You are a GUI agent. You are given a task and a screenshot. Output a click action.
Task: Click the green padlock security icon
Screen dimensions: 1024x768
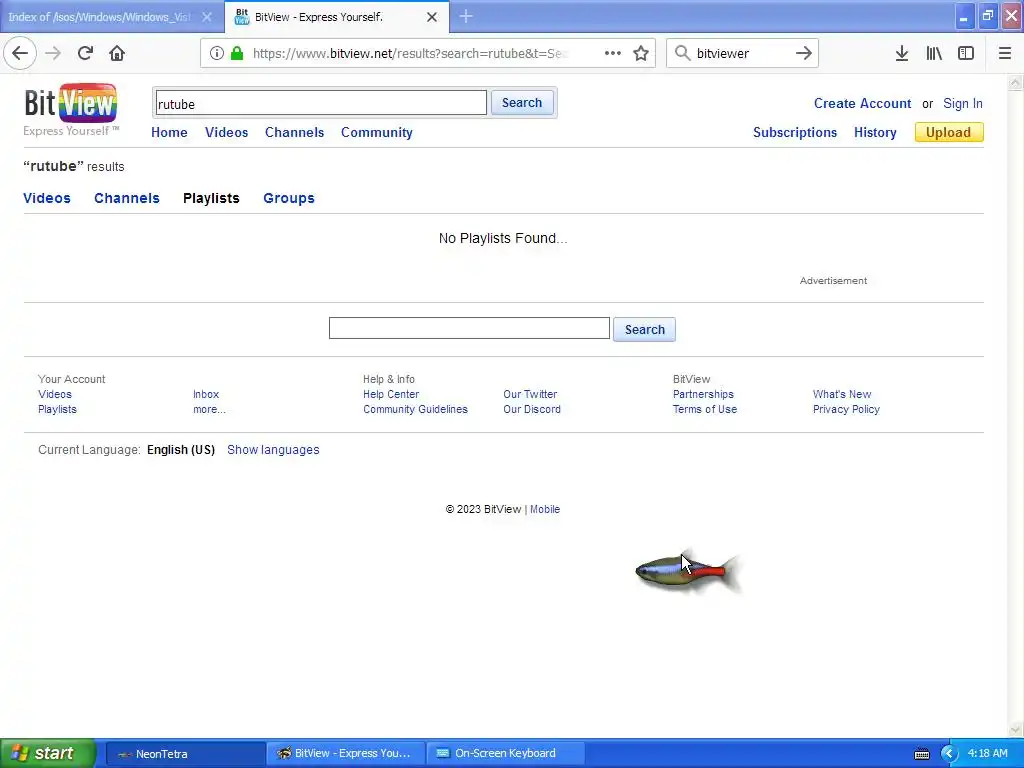(237, 54)
